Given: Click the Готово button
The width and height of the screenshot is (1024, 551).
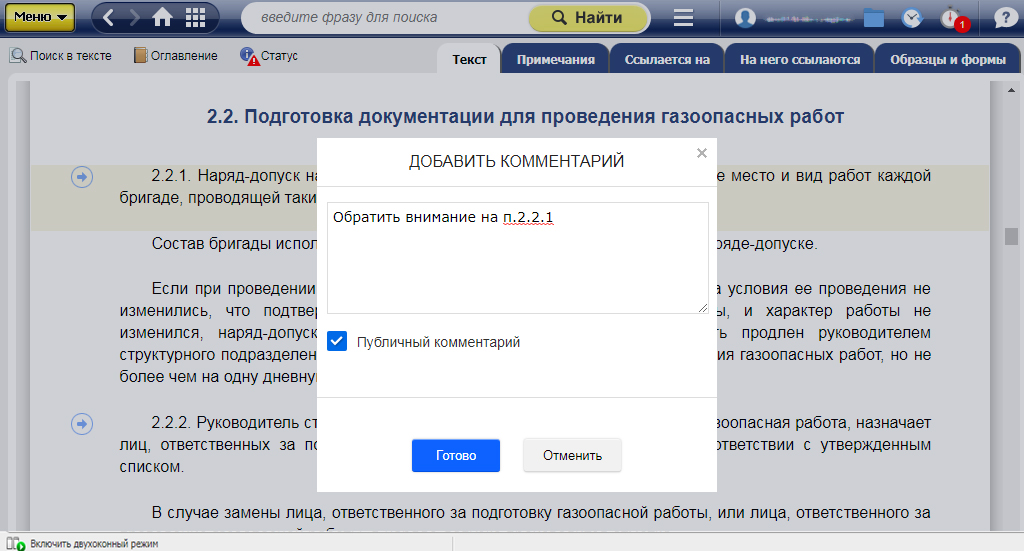Looking at the screenshot, I should click(x=455, y=455).
